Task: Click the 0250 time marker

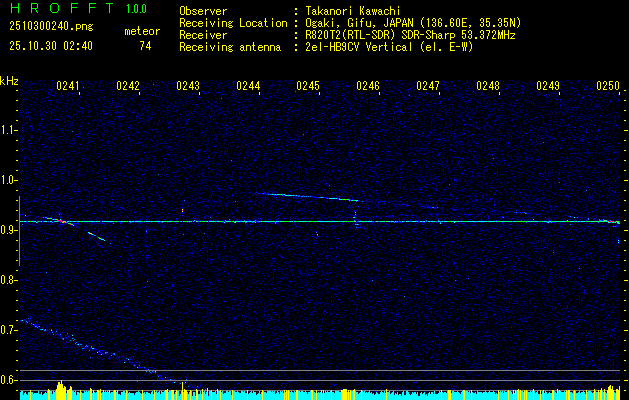Action: pyautogui.click(x=608, y=87)
